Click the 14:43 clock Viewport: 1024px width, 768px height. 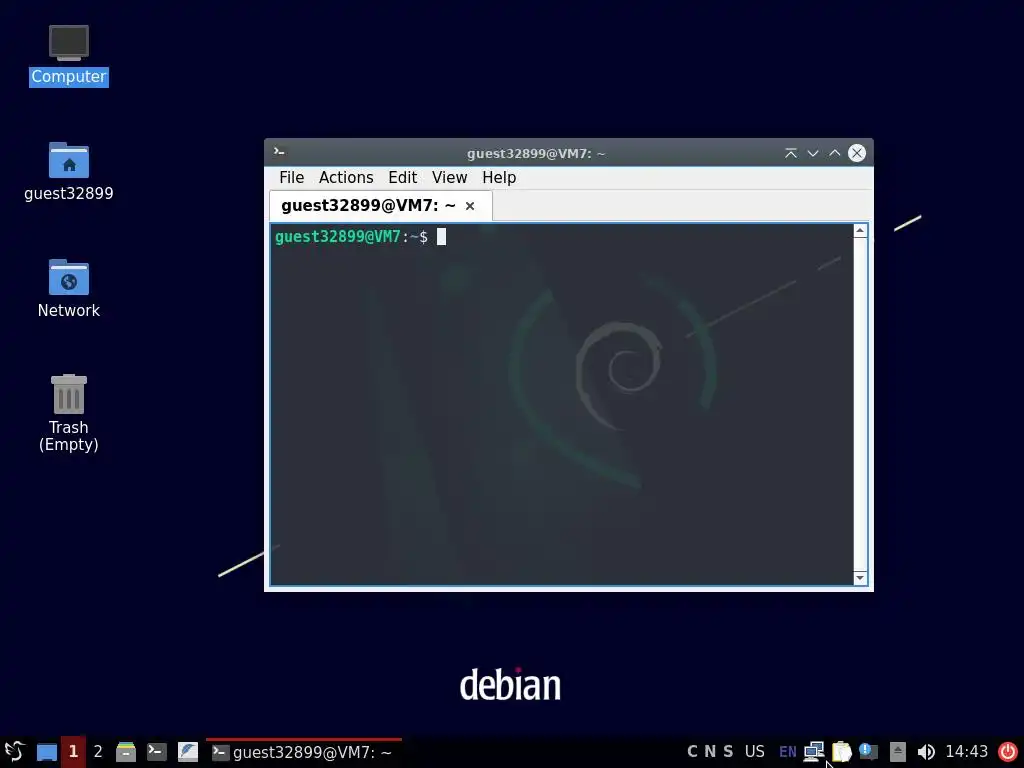967,752
